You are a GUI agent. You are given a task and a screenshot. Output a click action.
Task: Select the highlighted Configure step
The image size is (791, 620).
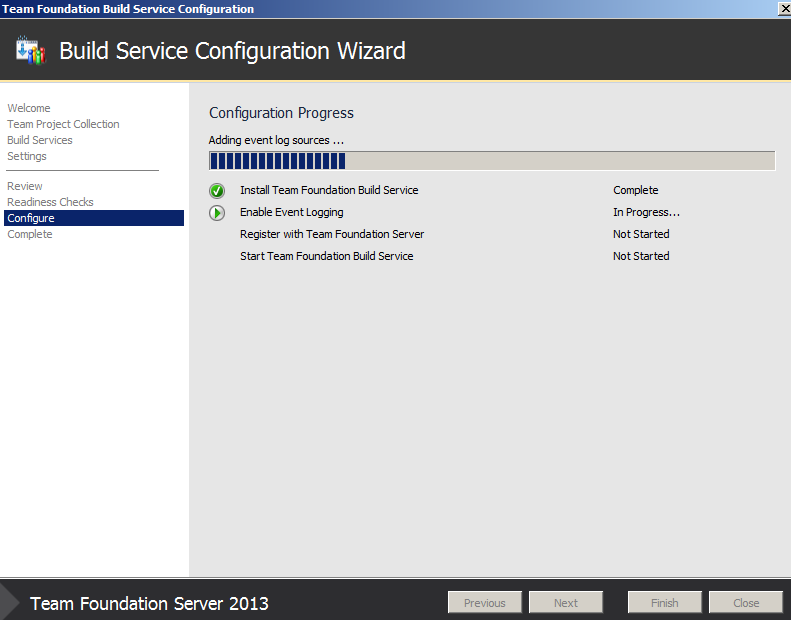31,218
